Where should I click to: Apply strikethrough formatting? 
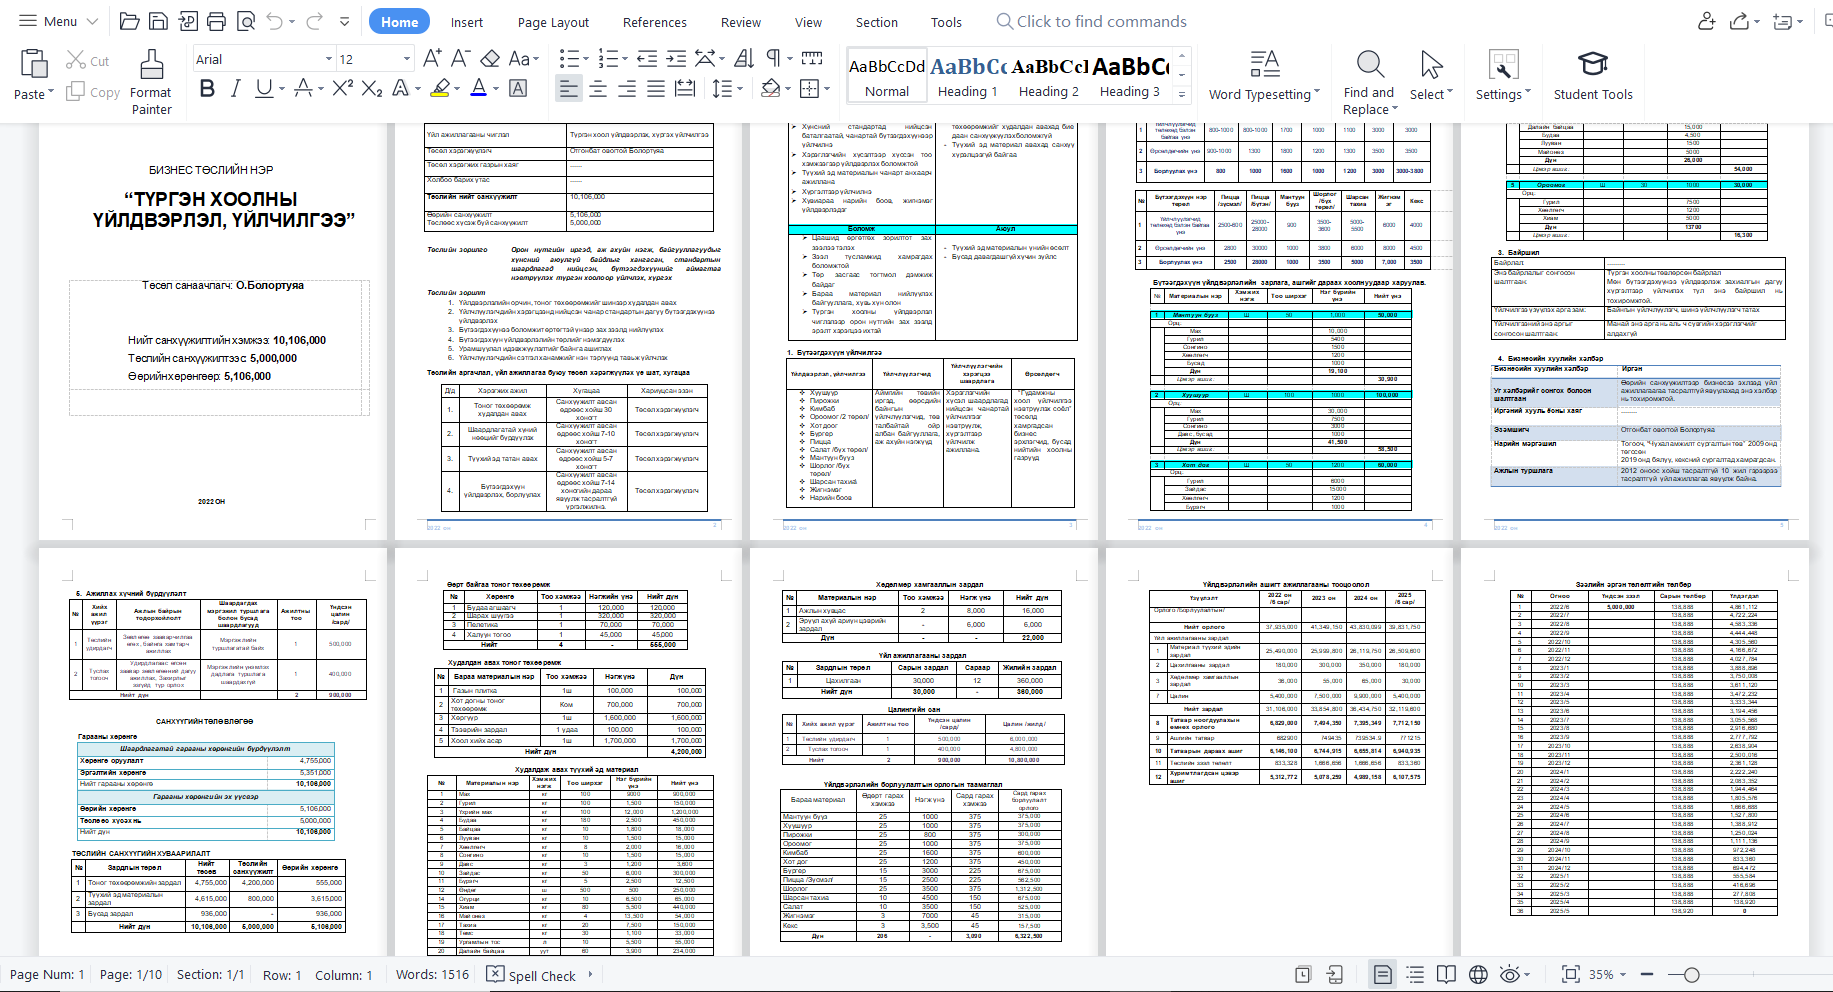point(304,88)
